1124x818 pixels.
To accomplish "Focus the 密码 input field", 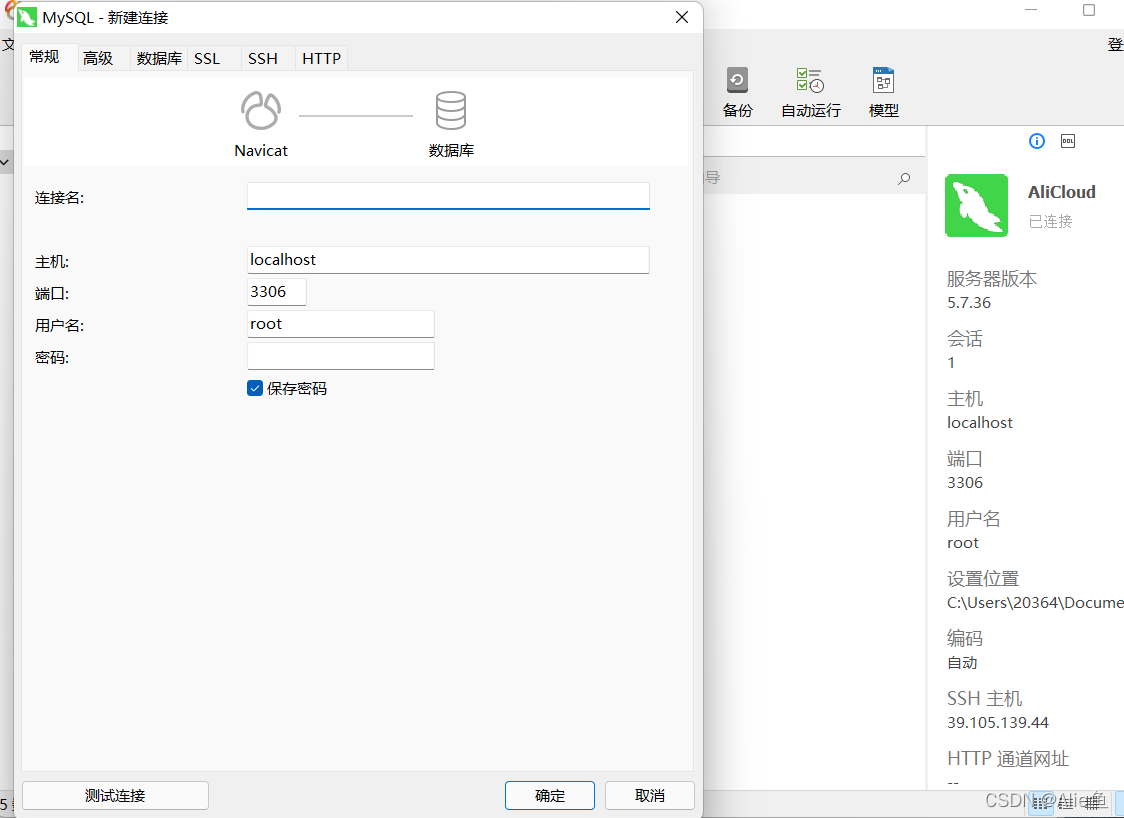I will click(x=340, y=356).
